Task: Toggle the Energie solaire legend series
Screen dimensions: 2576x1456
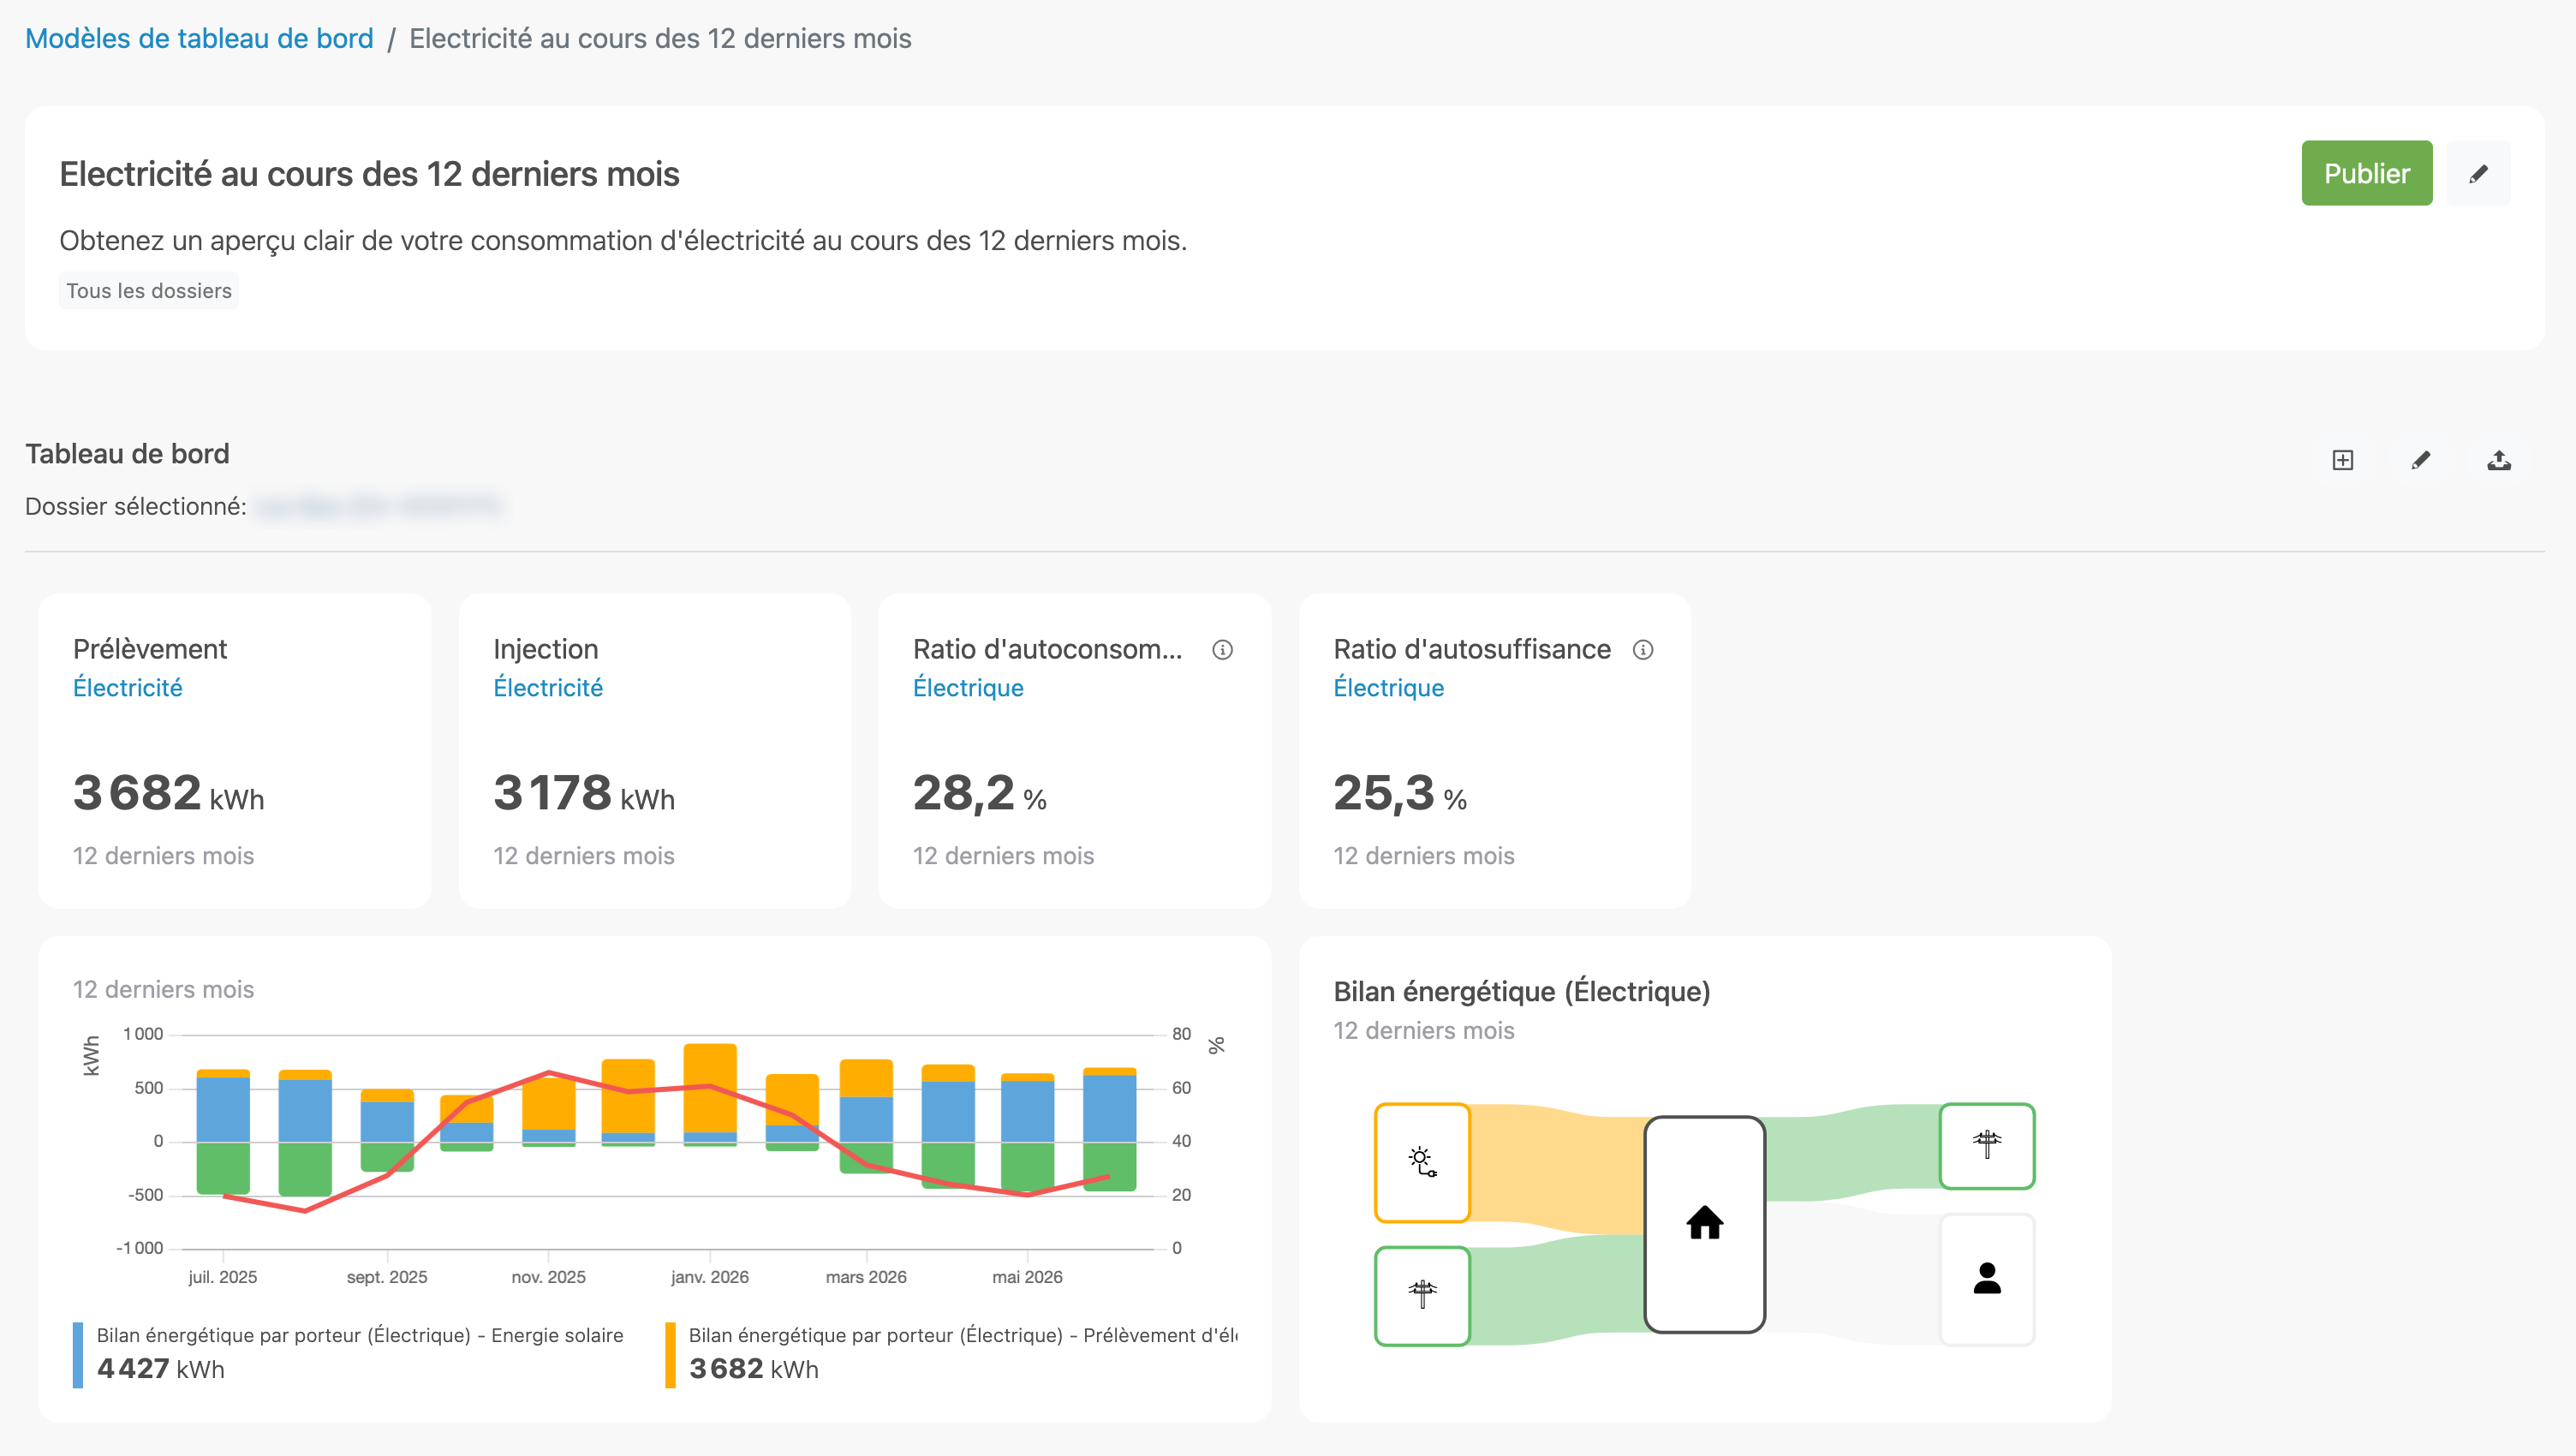Action: pos(360,1336)
